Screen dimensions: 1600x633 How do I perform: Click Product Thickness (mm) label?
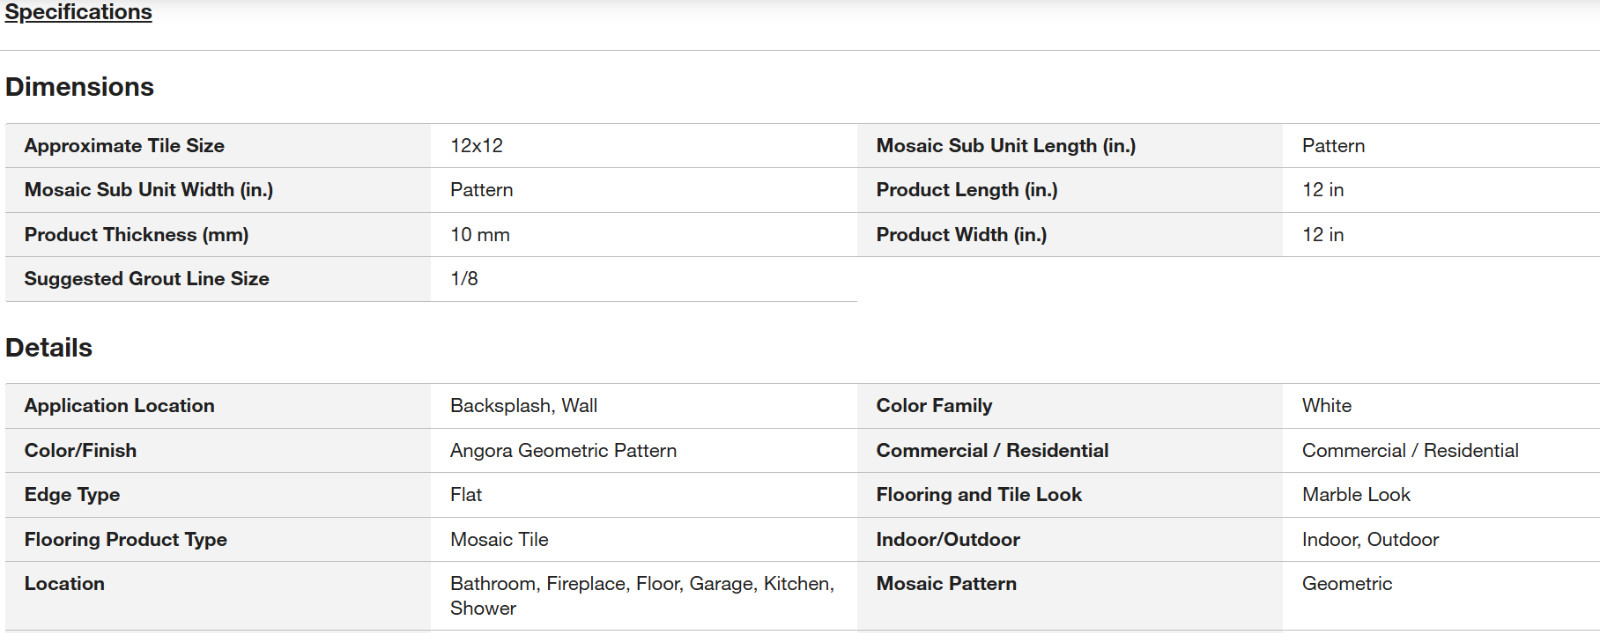(x=137, y=235)
